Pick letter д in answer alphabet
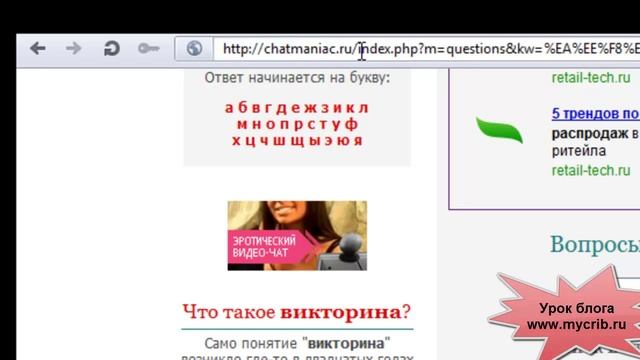The width and height of the screenshot is (640, 360). [x=282, y=109]
